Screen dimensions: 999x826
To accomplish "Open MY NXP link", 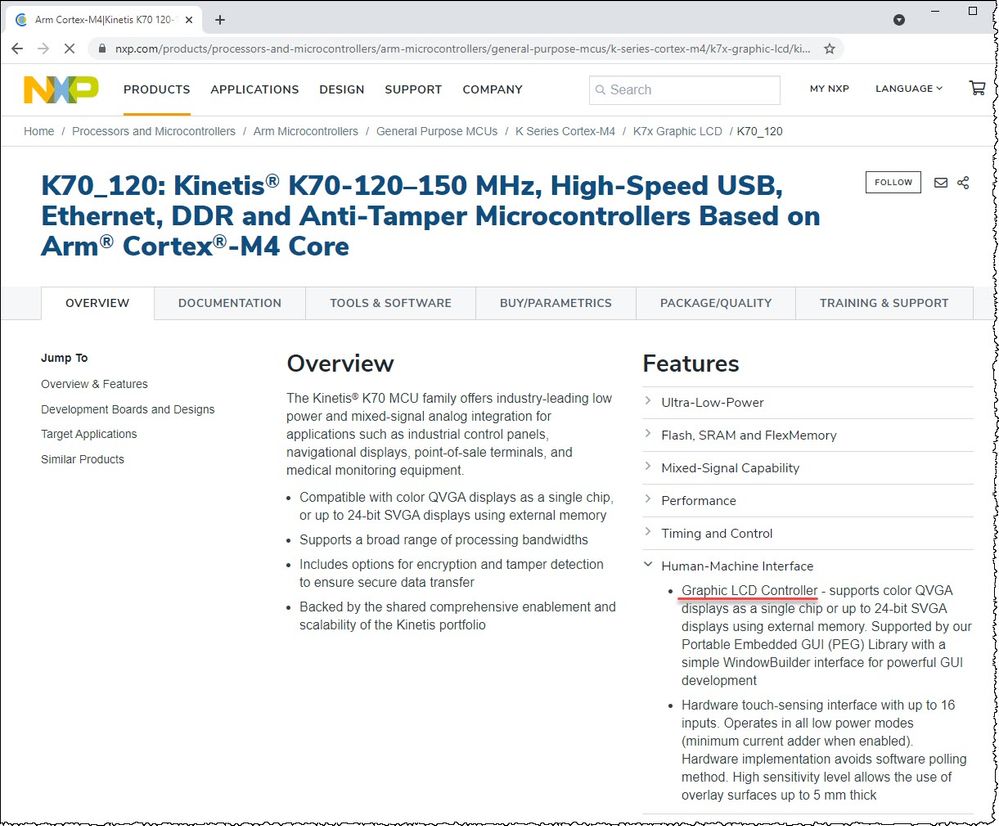I will click(829, 89).
